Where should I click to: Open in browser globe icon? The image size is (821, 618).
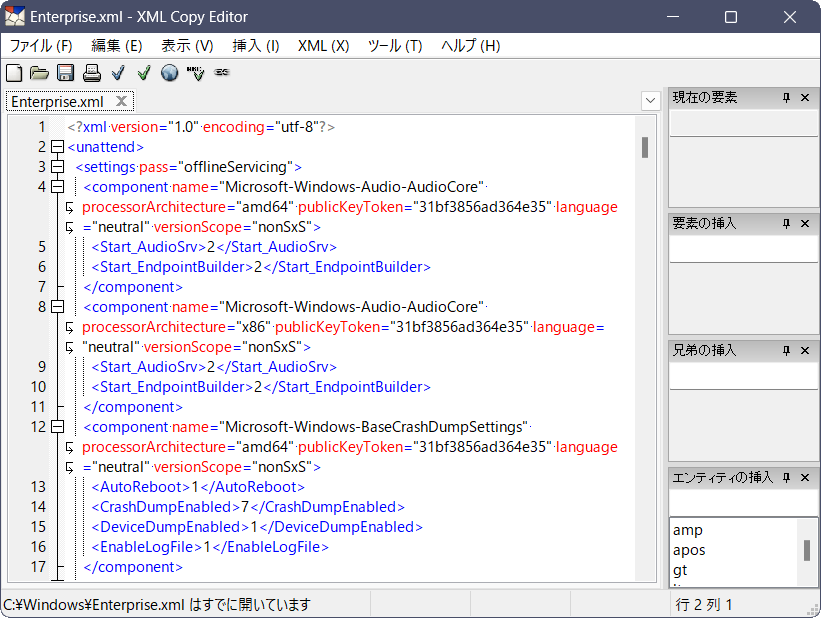coord(170,73)
